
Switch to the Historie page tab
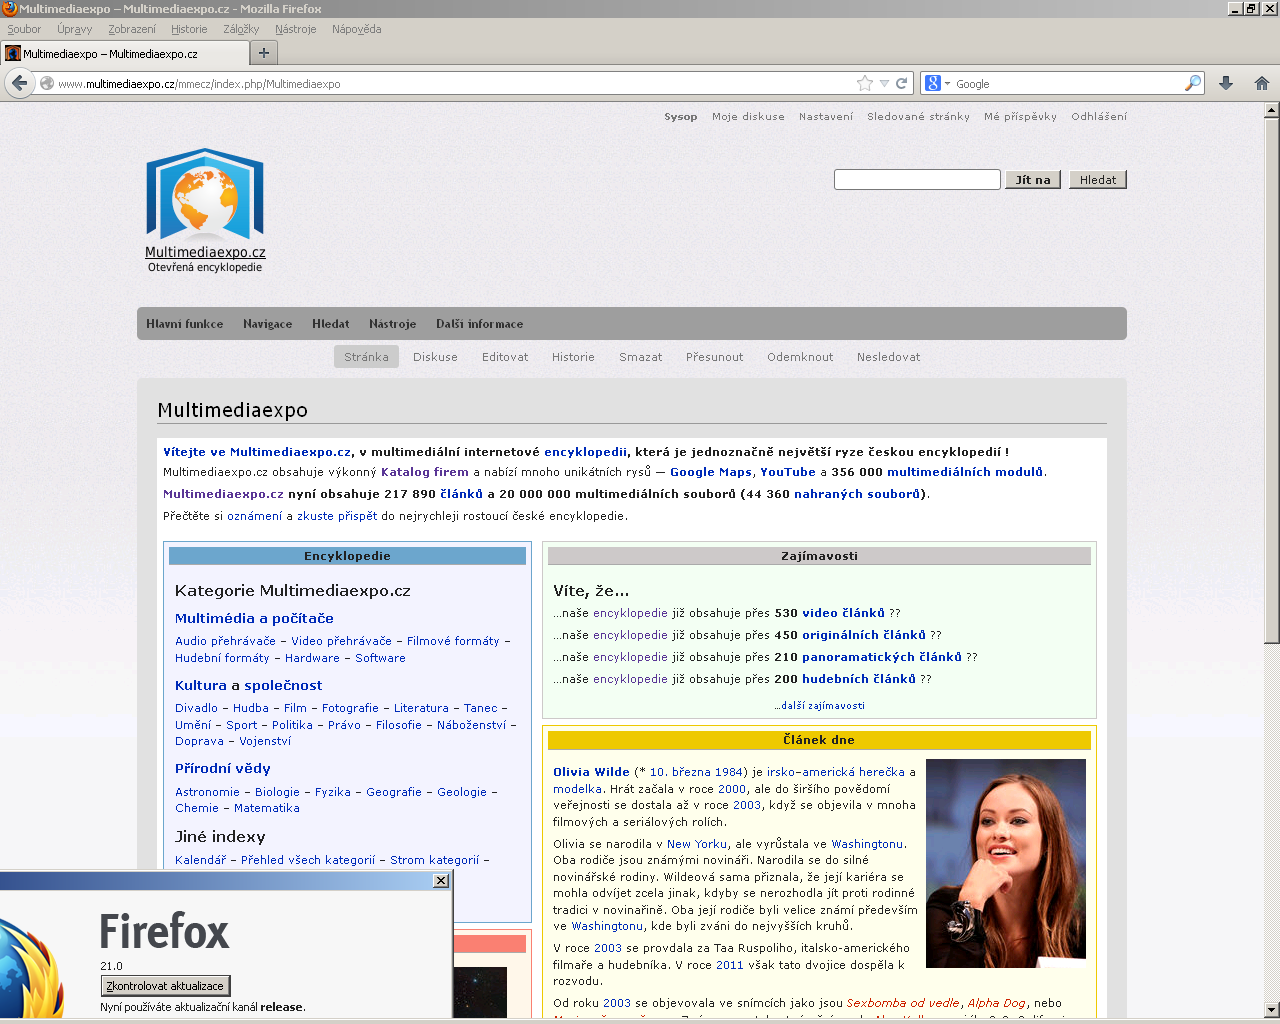573,357
